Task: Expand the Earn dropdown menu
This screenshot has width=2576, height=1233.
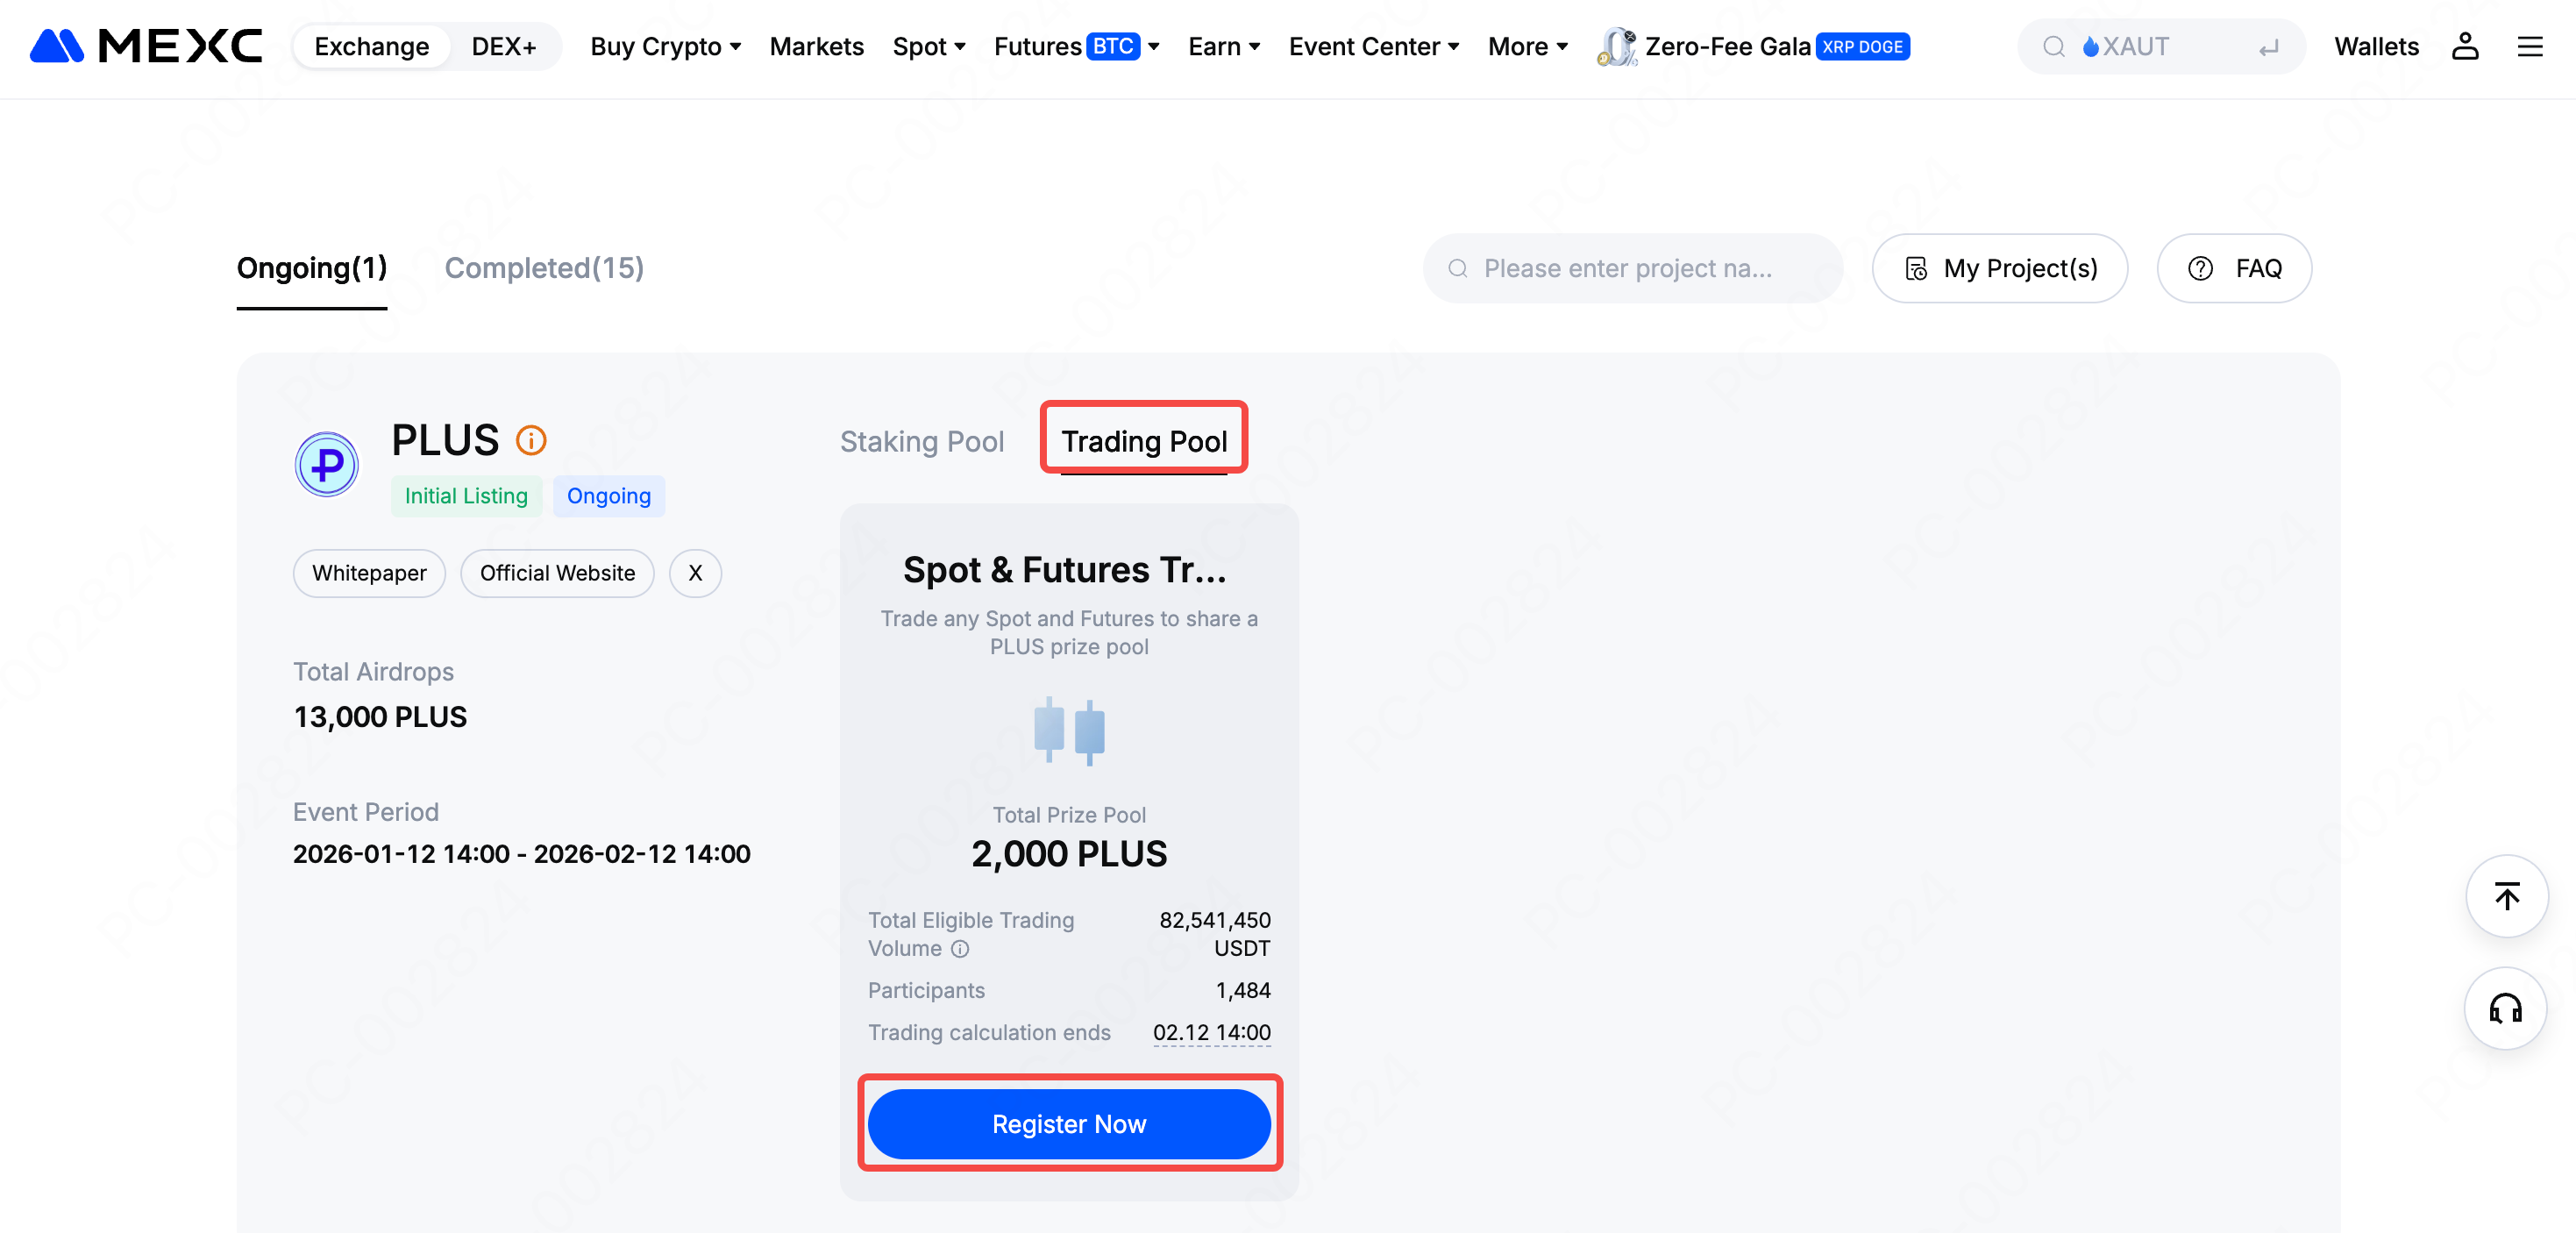Action: point(1223,47)
